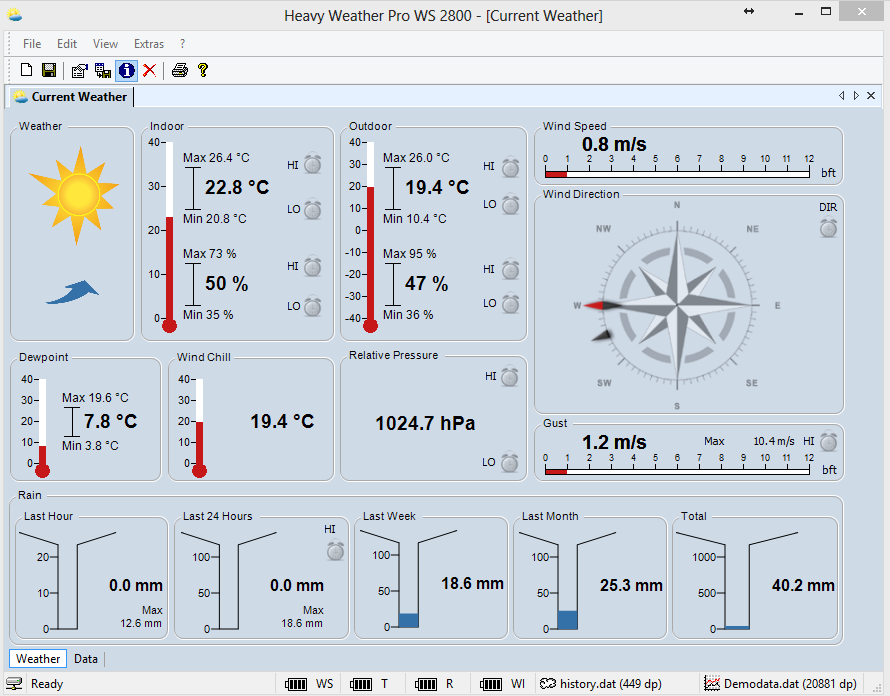Click the blue weather tendency arrow

tap(72, 292)
